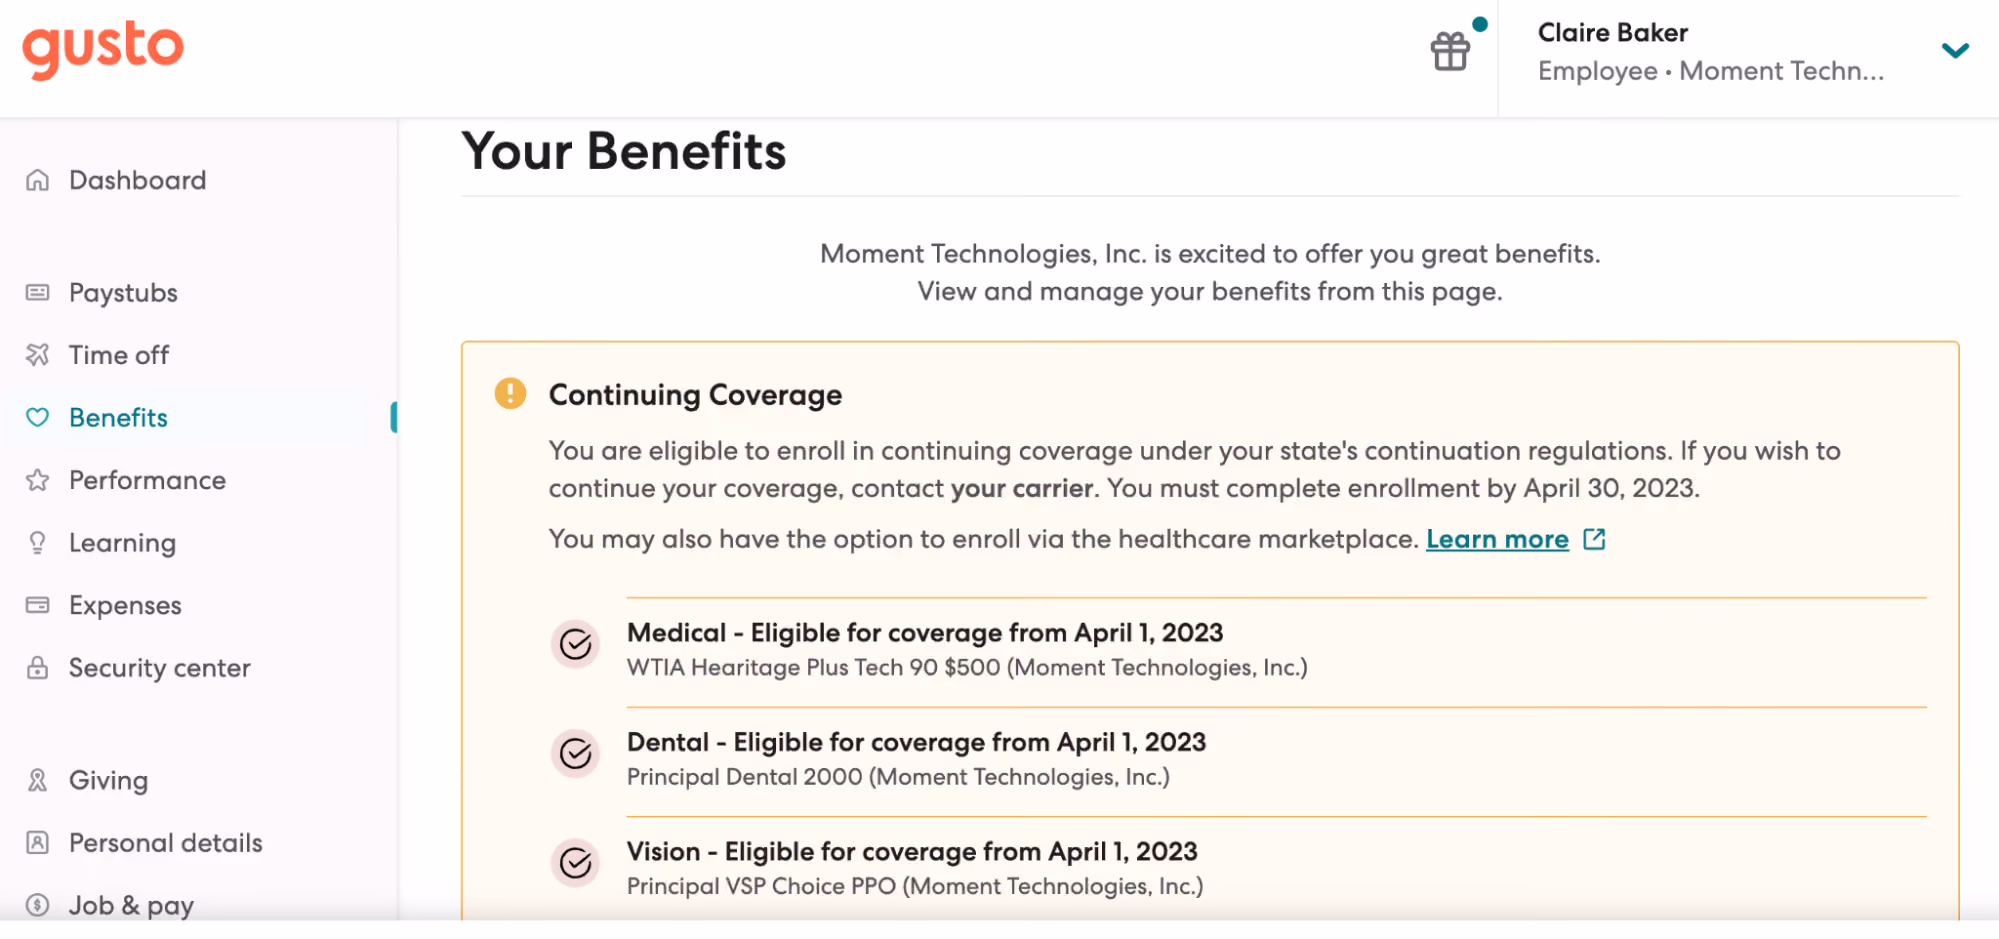Expand the Claire Baker account chevron
Screen dimensions: 1999x939
coord(1955,50)
